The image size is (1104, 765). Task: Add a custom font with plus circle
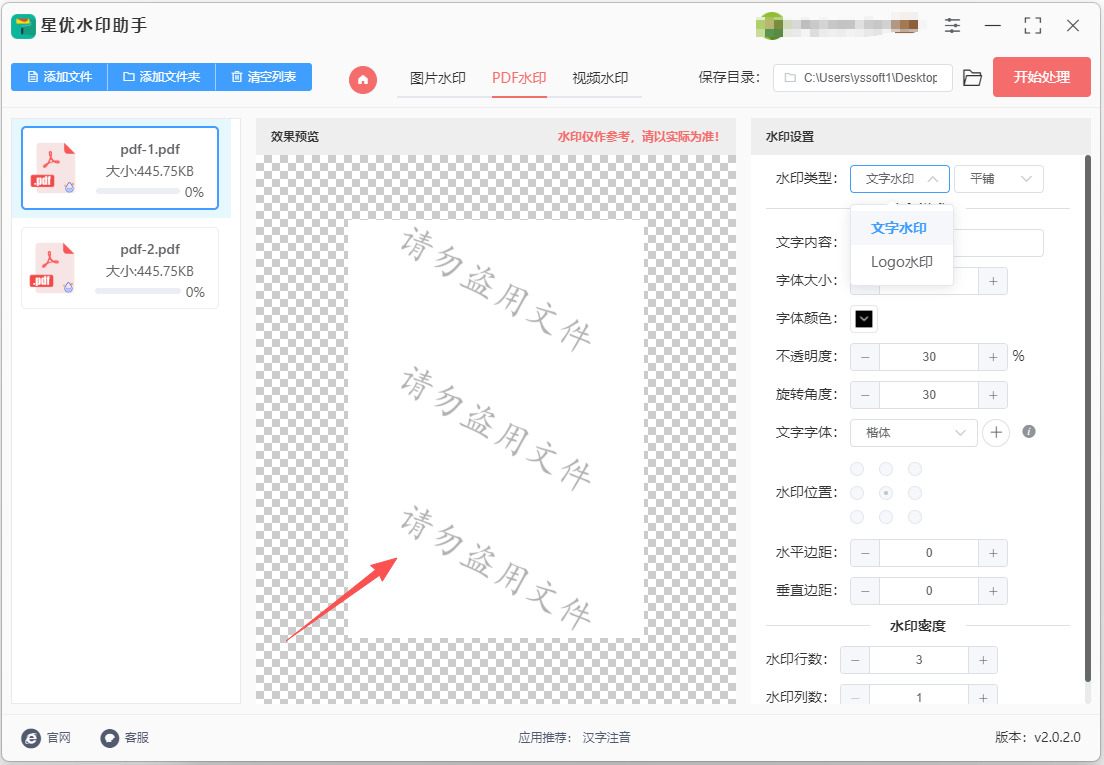pos(996,432)
